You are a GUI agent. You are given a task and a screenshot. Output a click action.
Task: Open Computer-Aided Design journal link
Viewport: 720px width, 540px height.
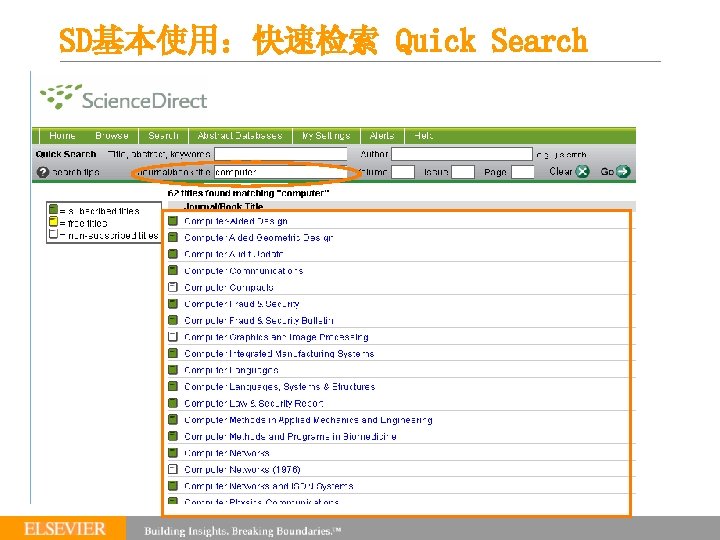pyautogui.click(x=236, y=221)
